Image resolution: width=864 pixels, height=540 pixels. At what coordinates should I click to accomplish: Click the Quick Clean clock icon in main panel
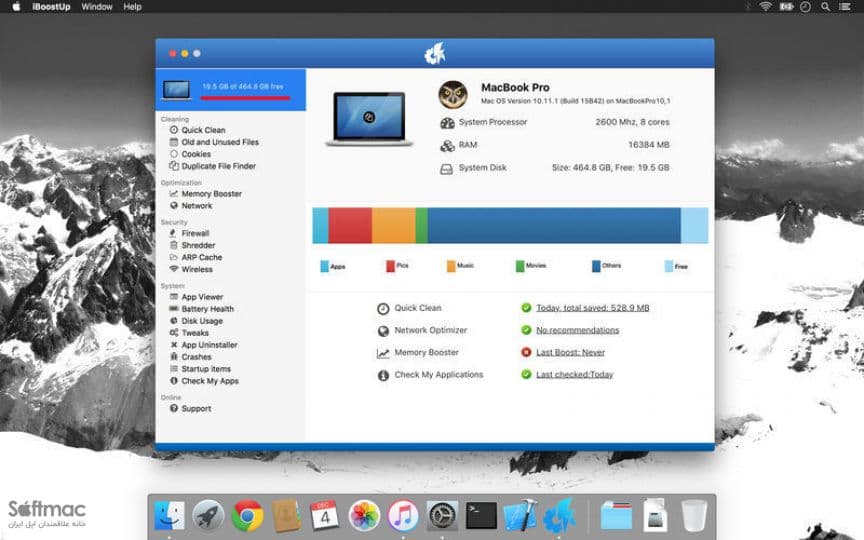point(383,309)
